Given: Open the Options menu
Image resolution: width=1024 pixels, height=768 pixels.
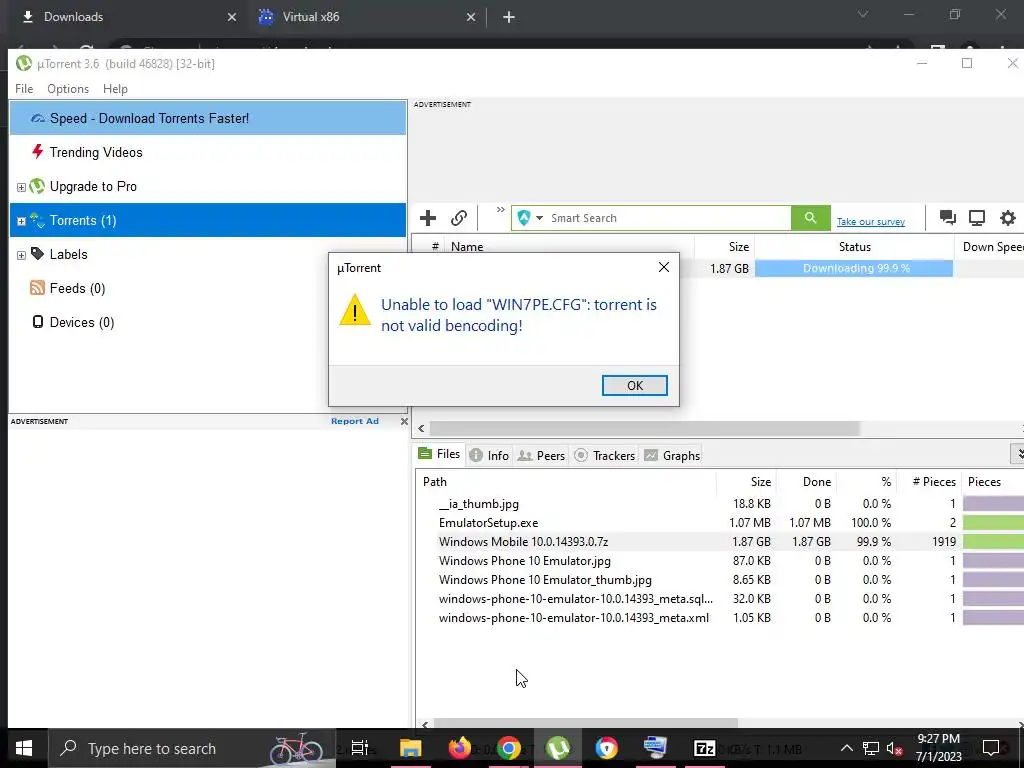Looking at the screenshot, I should tap(68, 89).
